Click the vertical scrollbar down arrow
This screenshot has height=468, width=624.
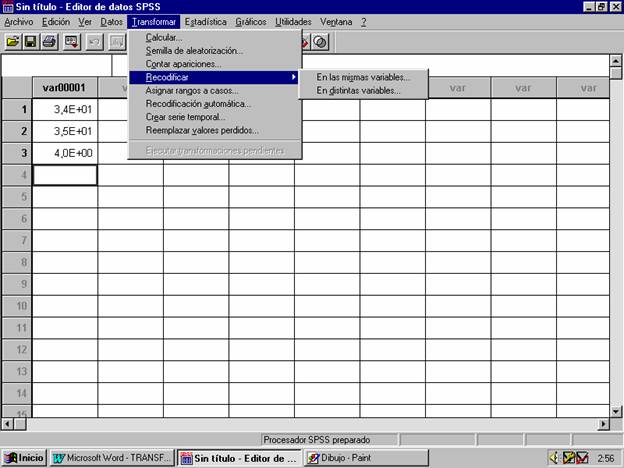pos(616,410)
